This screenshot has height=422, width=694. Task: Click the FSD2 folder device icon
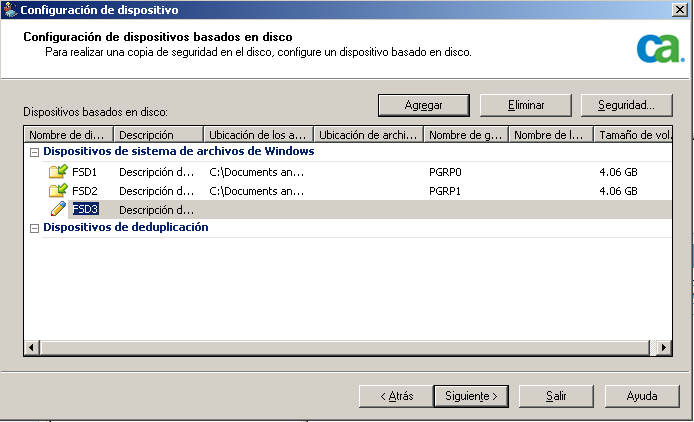58,190
